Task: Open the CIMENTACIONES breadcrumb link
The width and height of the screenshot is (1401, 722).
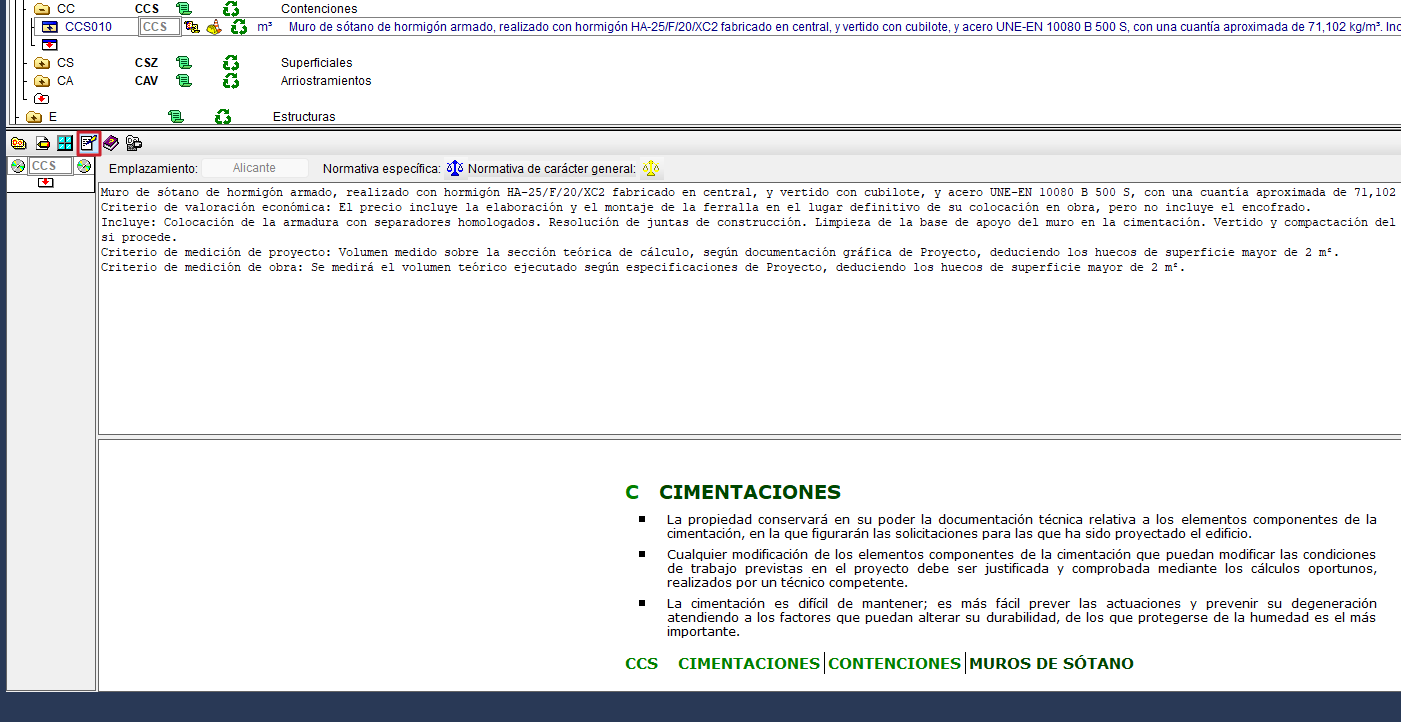Action: coord(749,663)
